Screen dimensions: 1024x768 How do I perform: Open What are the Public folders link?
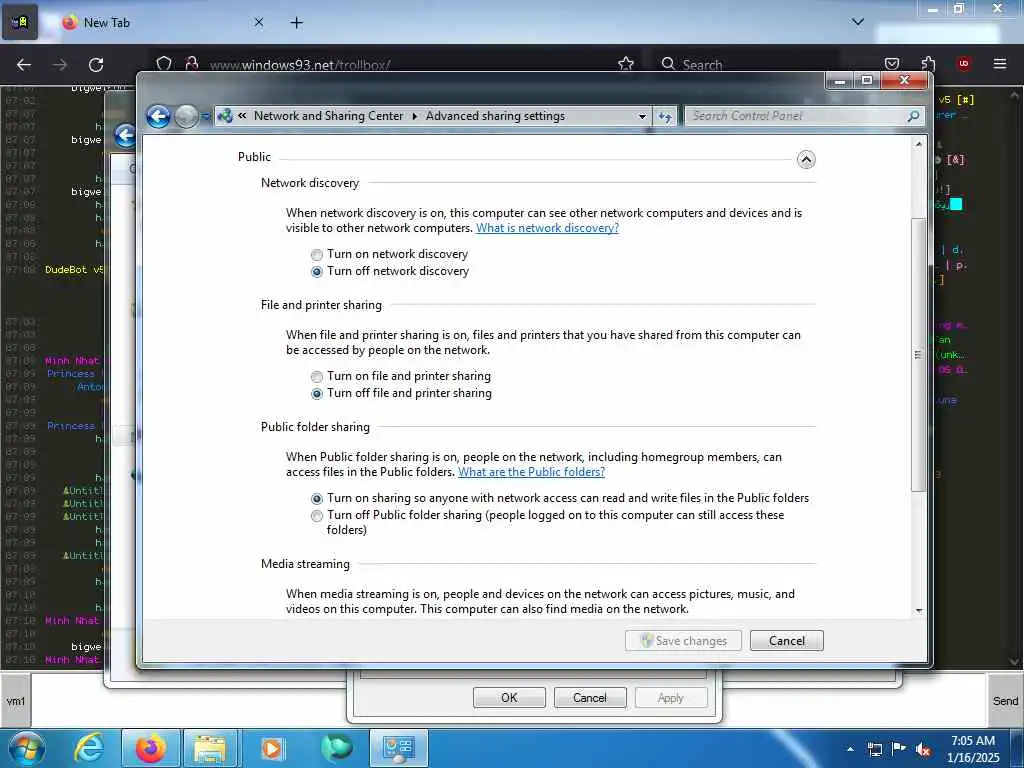pyautogui.click(x=531, y=472)
